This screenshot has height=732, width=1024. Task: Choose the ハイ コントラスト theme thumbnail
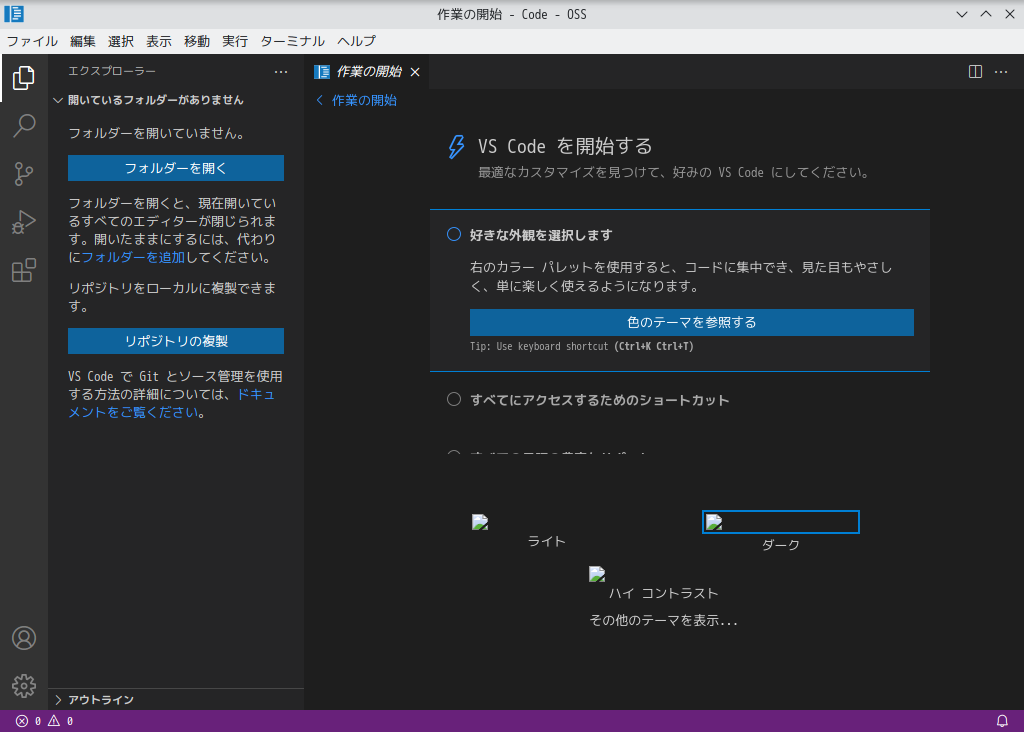pos(664,584)
